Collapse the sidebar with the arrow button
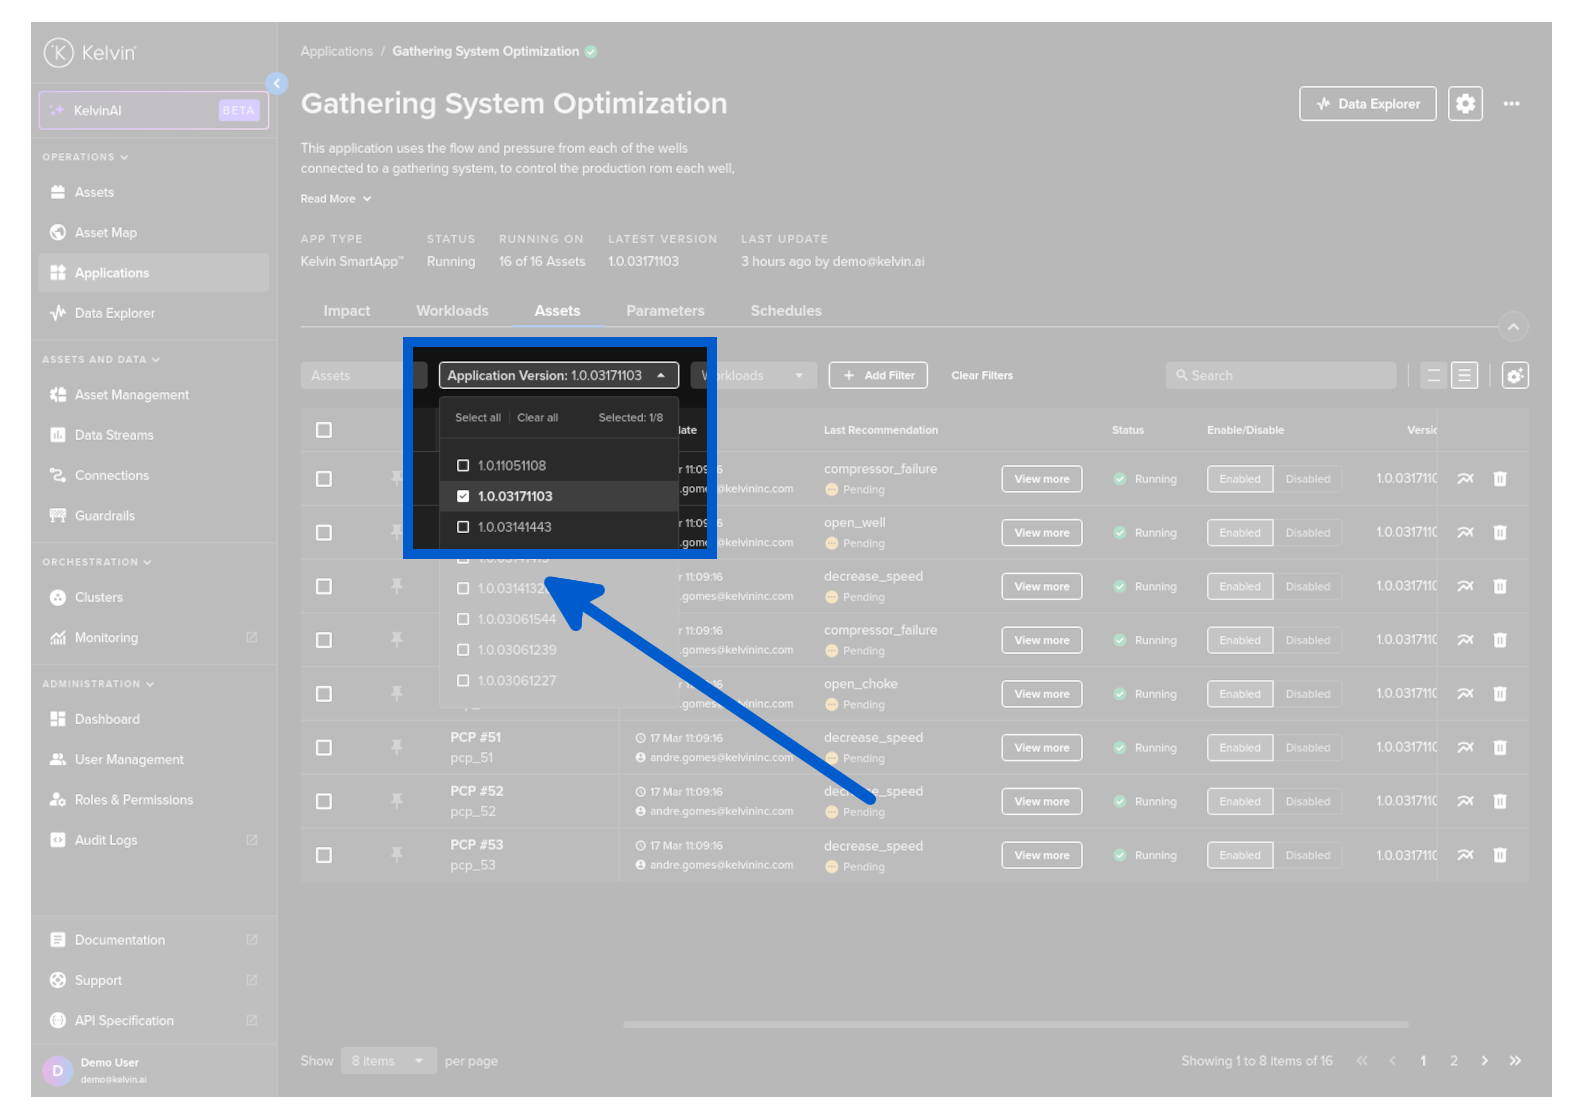This screenshot has height=1120, width=1584. click(x=277, y=84)
